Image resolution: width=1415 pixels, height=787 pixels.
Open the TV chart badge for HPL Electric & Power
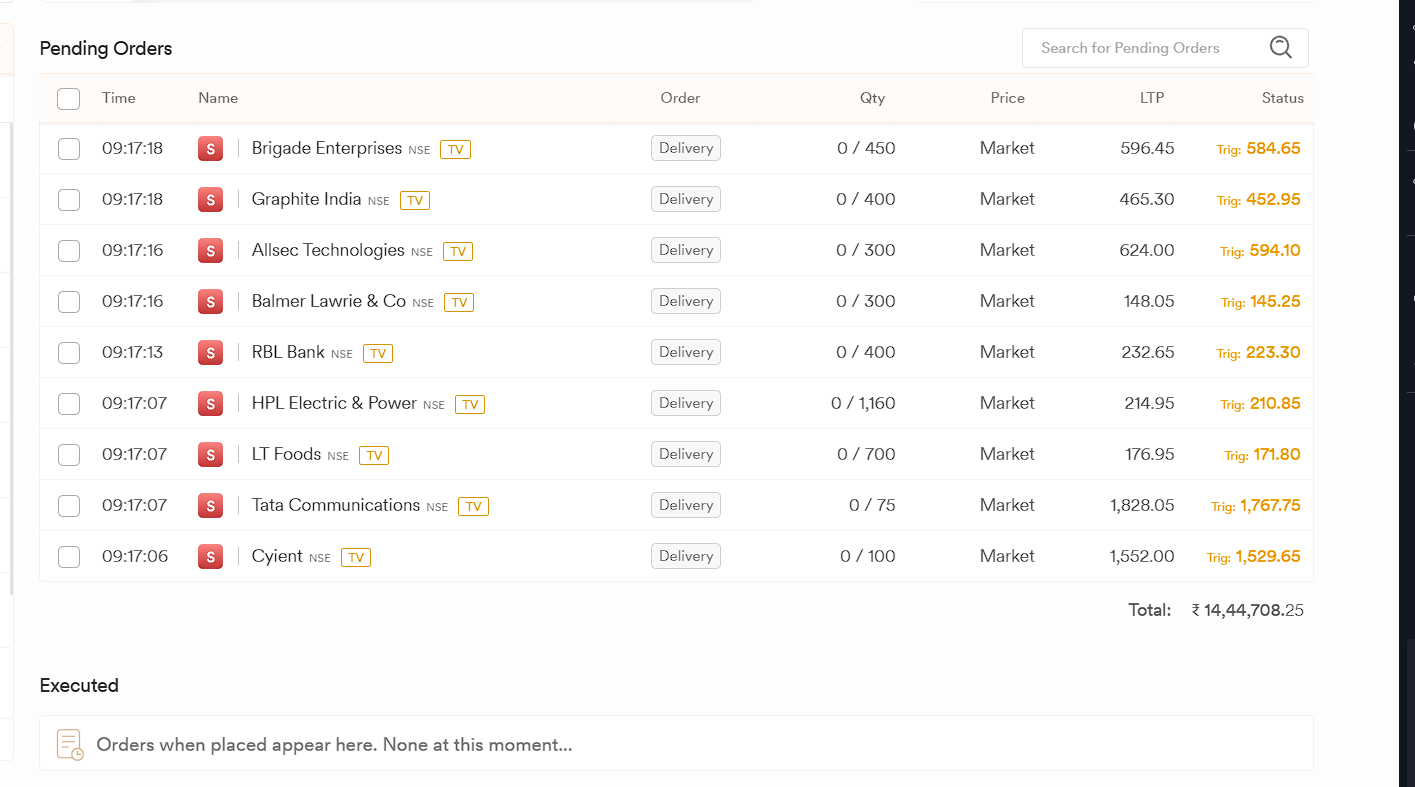coord(470,405)
